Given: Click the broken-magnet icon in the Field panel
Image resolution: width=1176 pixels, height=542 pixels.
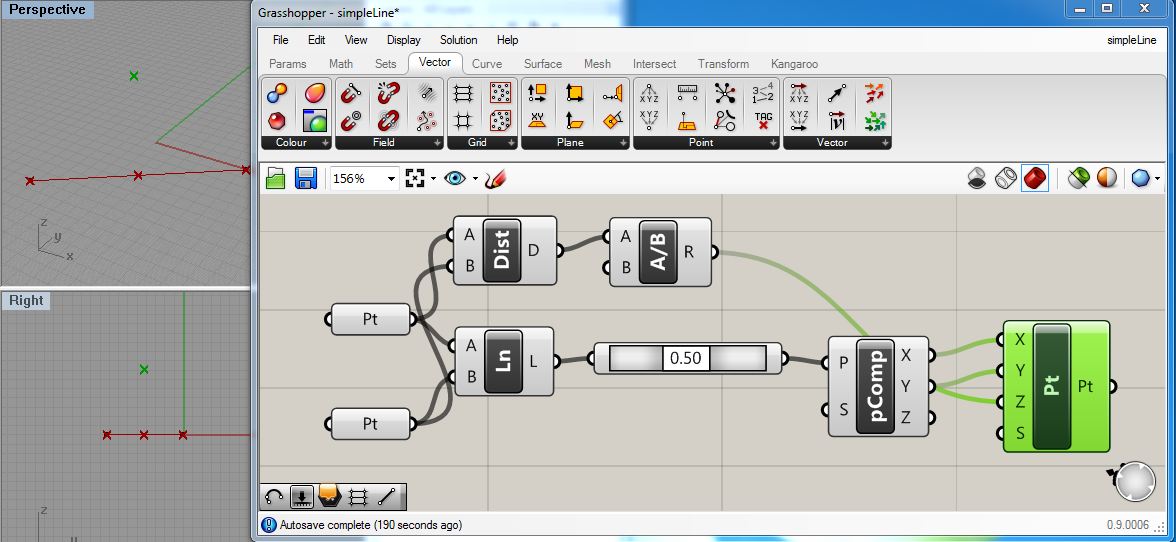Looking at the screenshot, I should 388,93.
